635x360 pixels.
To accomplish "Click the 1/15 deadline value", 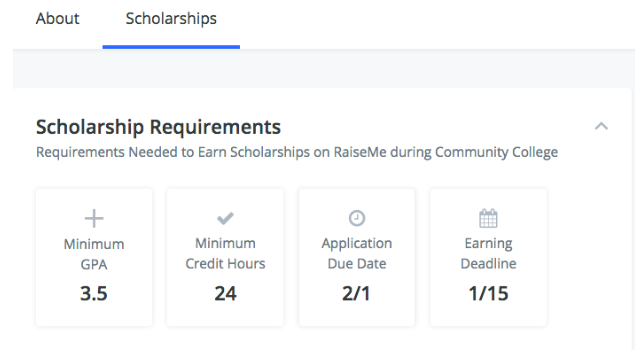I will tap(488, 294).
